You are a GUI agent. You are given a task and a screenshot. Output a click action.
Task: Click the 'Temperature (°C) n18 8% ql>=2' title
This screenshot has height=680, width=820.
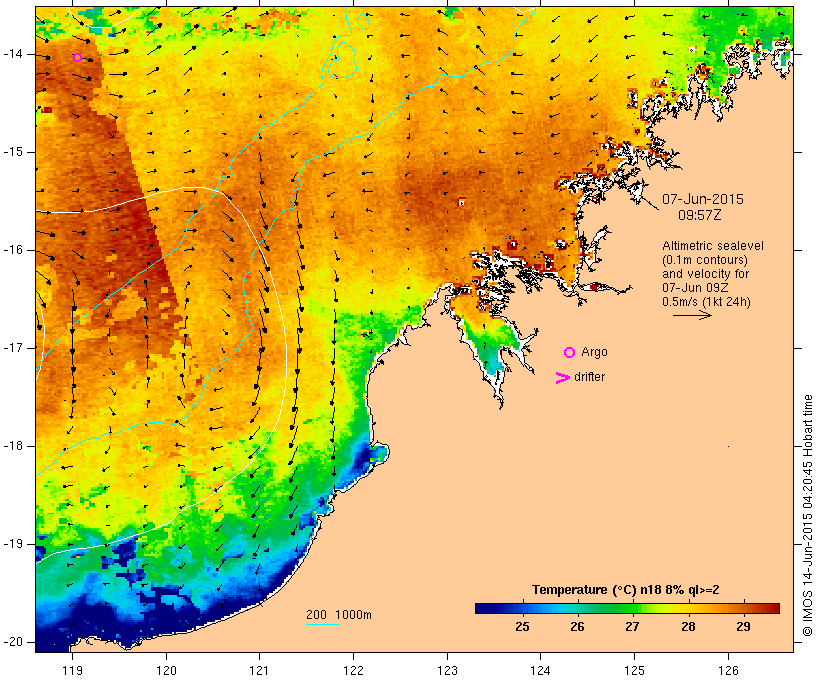(625, 590)
